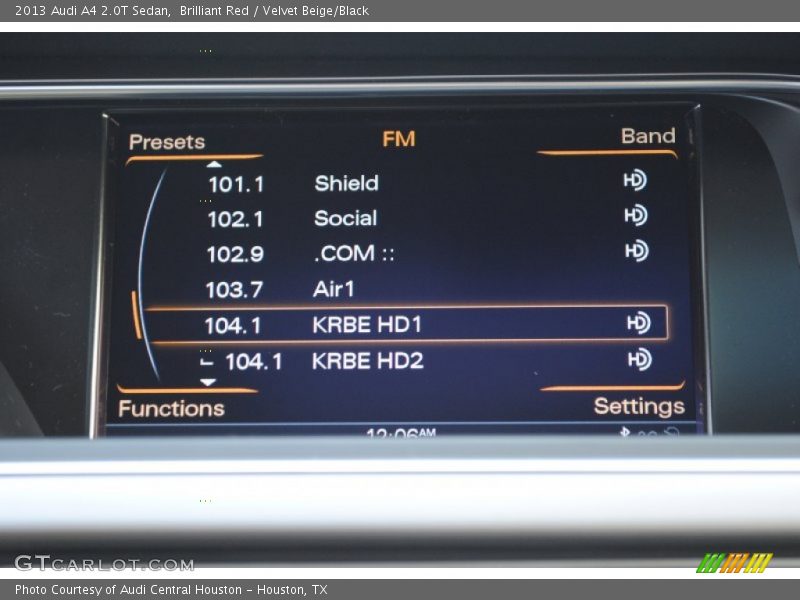Select station 104.1 KRBE HD1
This screenshot has height=600, width=800.
407,323
